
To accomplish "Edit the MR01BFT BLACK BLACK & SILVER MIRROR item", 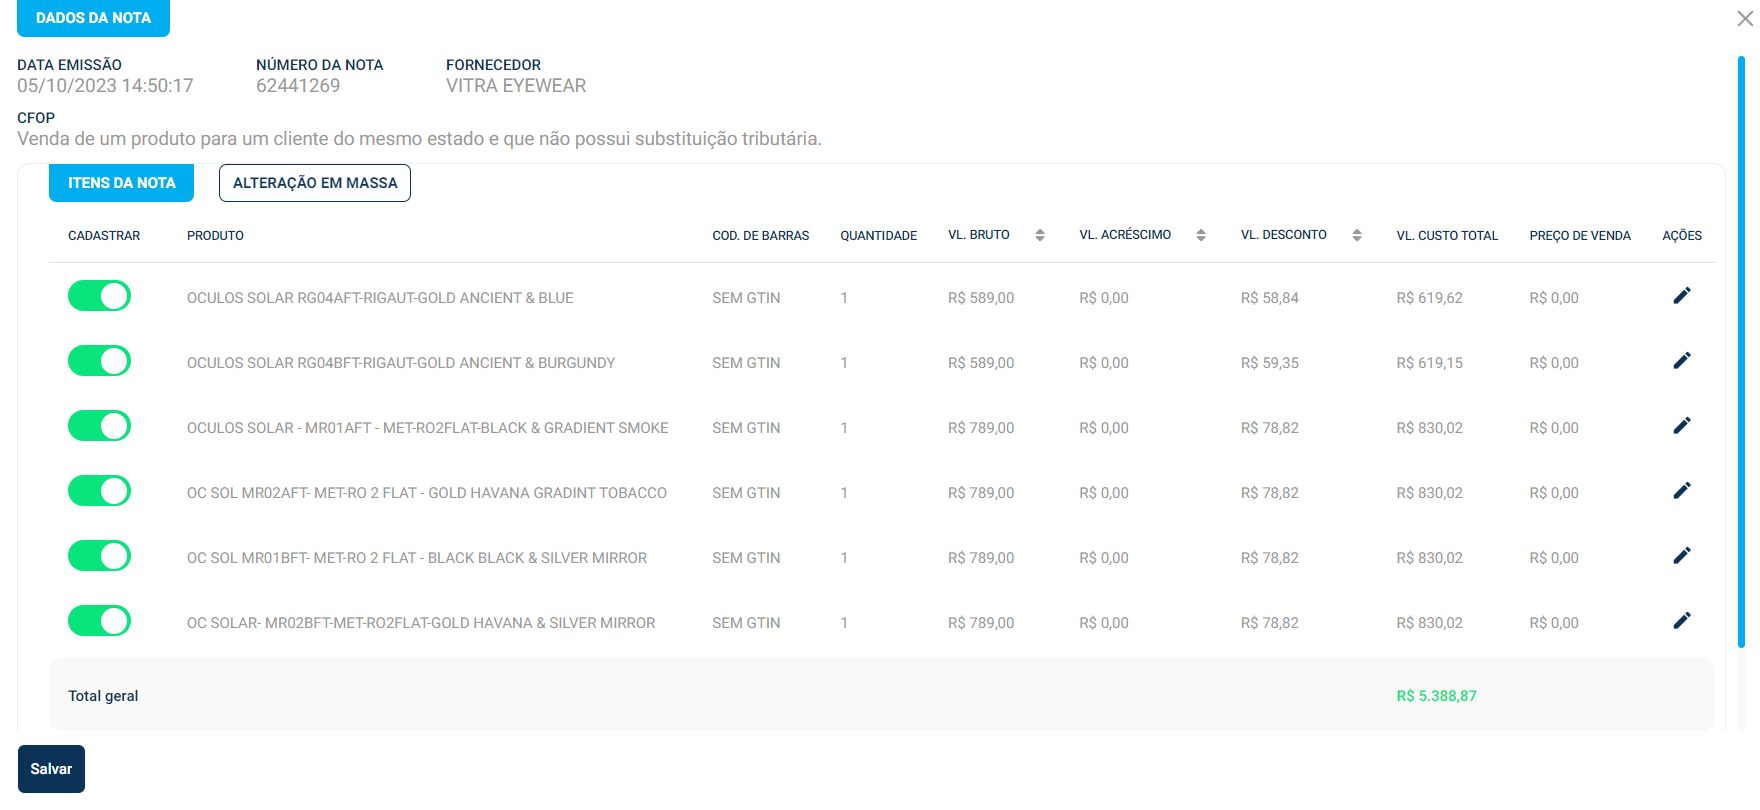I will click(1682, 555).
